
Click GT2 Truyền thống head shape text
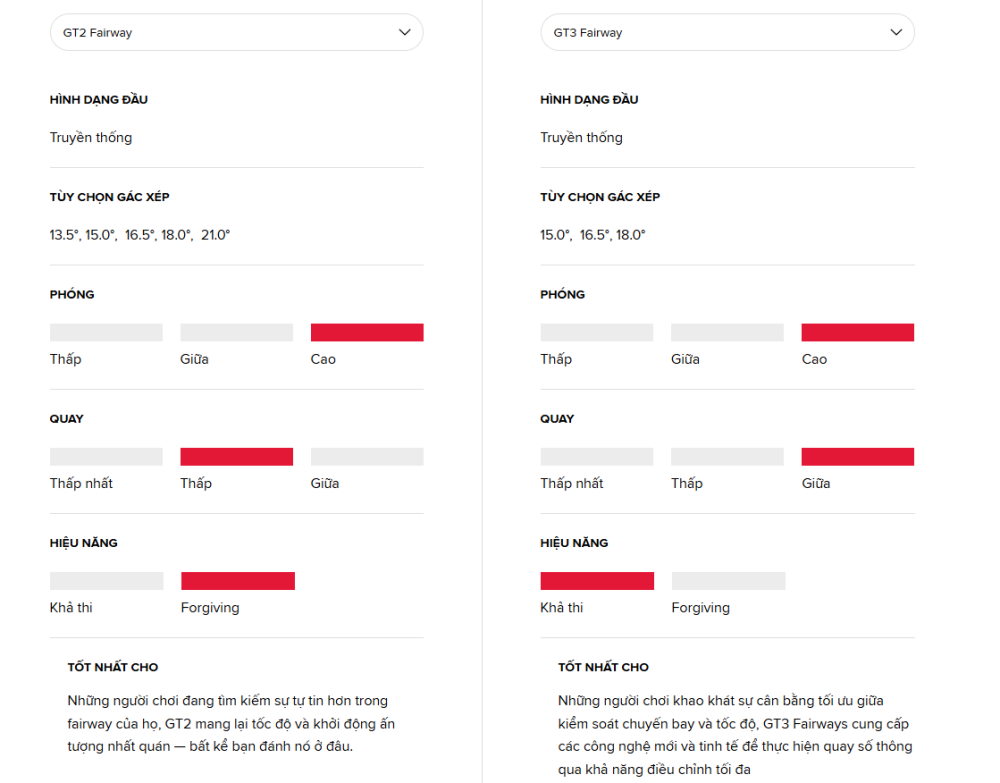coord(91,138)
